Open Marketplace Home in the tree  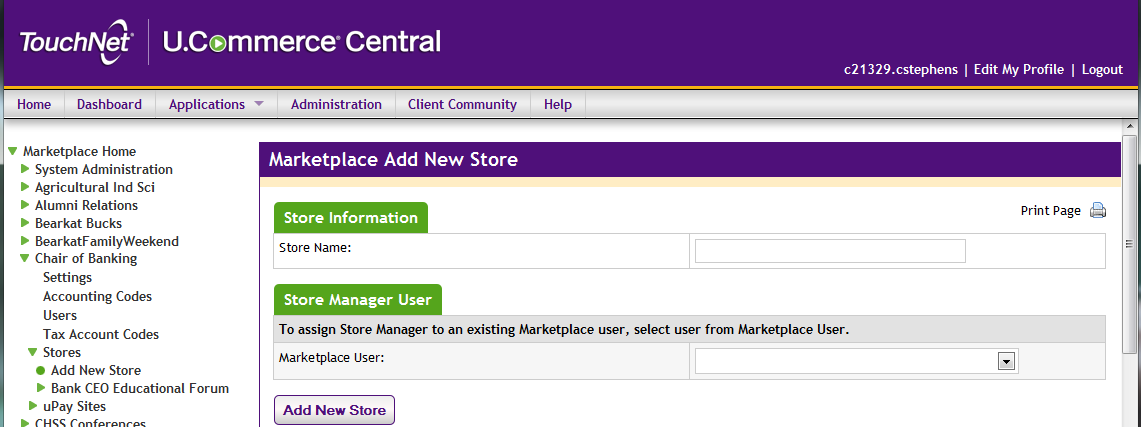[x=79, y=151]
